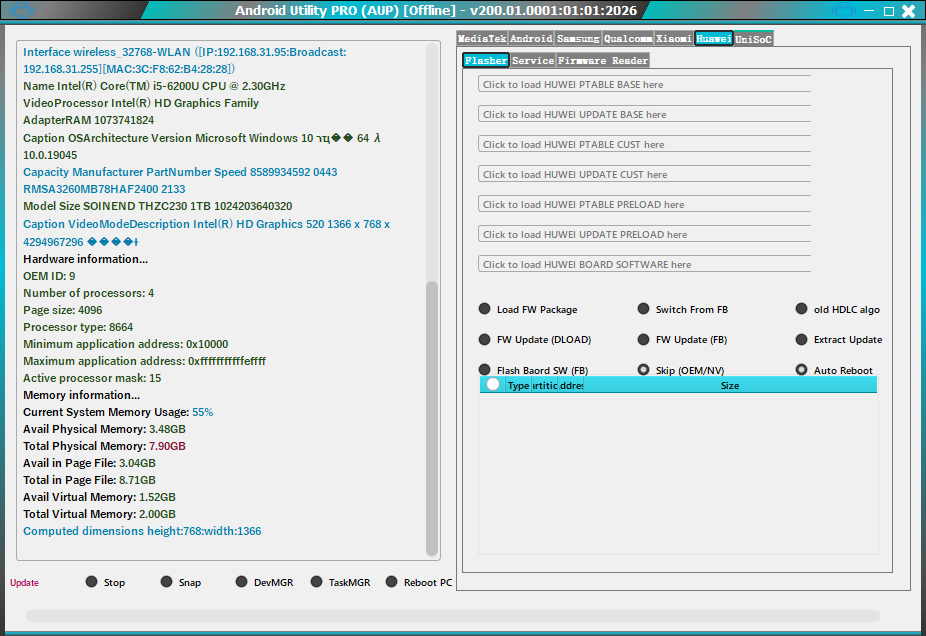Choose FW Update (DLOAD) mode
This screenshot has width=926, height=636.
[x=485, y=340]
